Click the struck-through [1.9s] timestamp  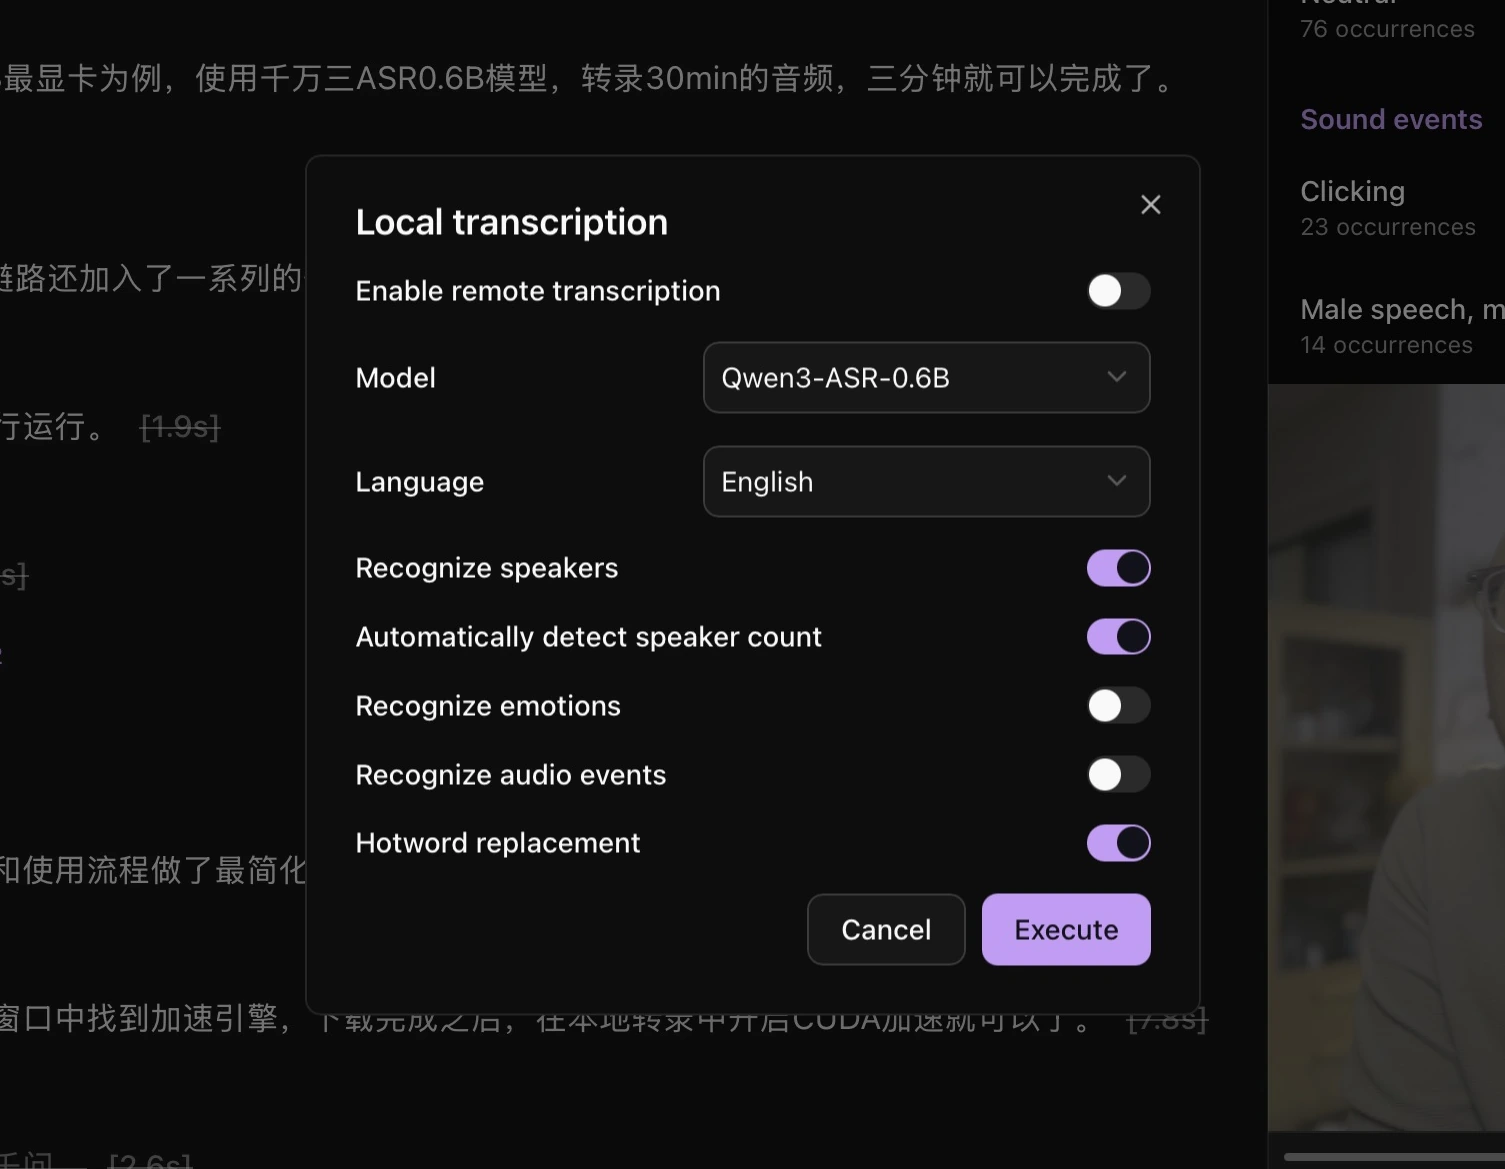pos(180,428)
